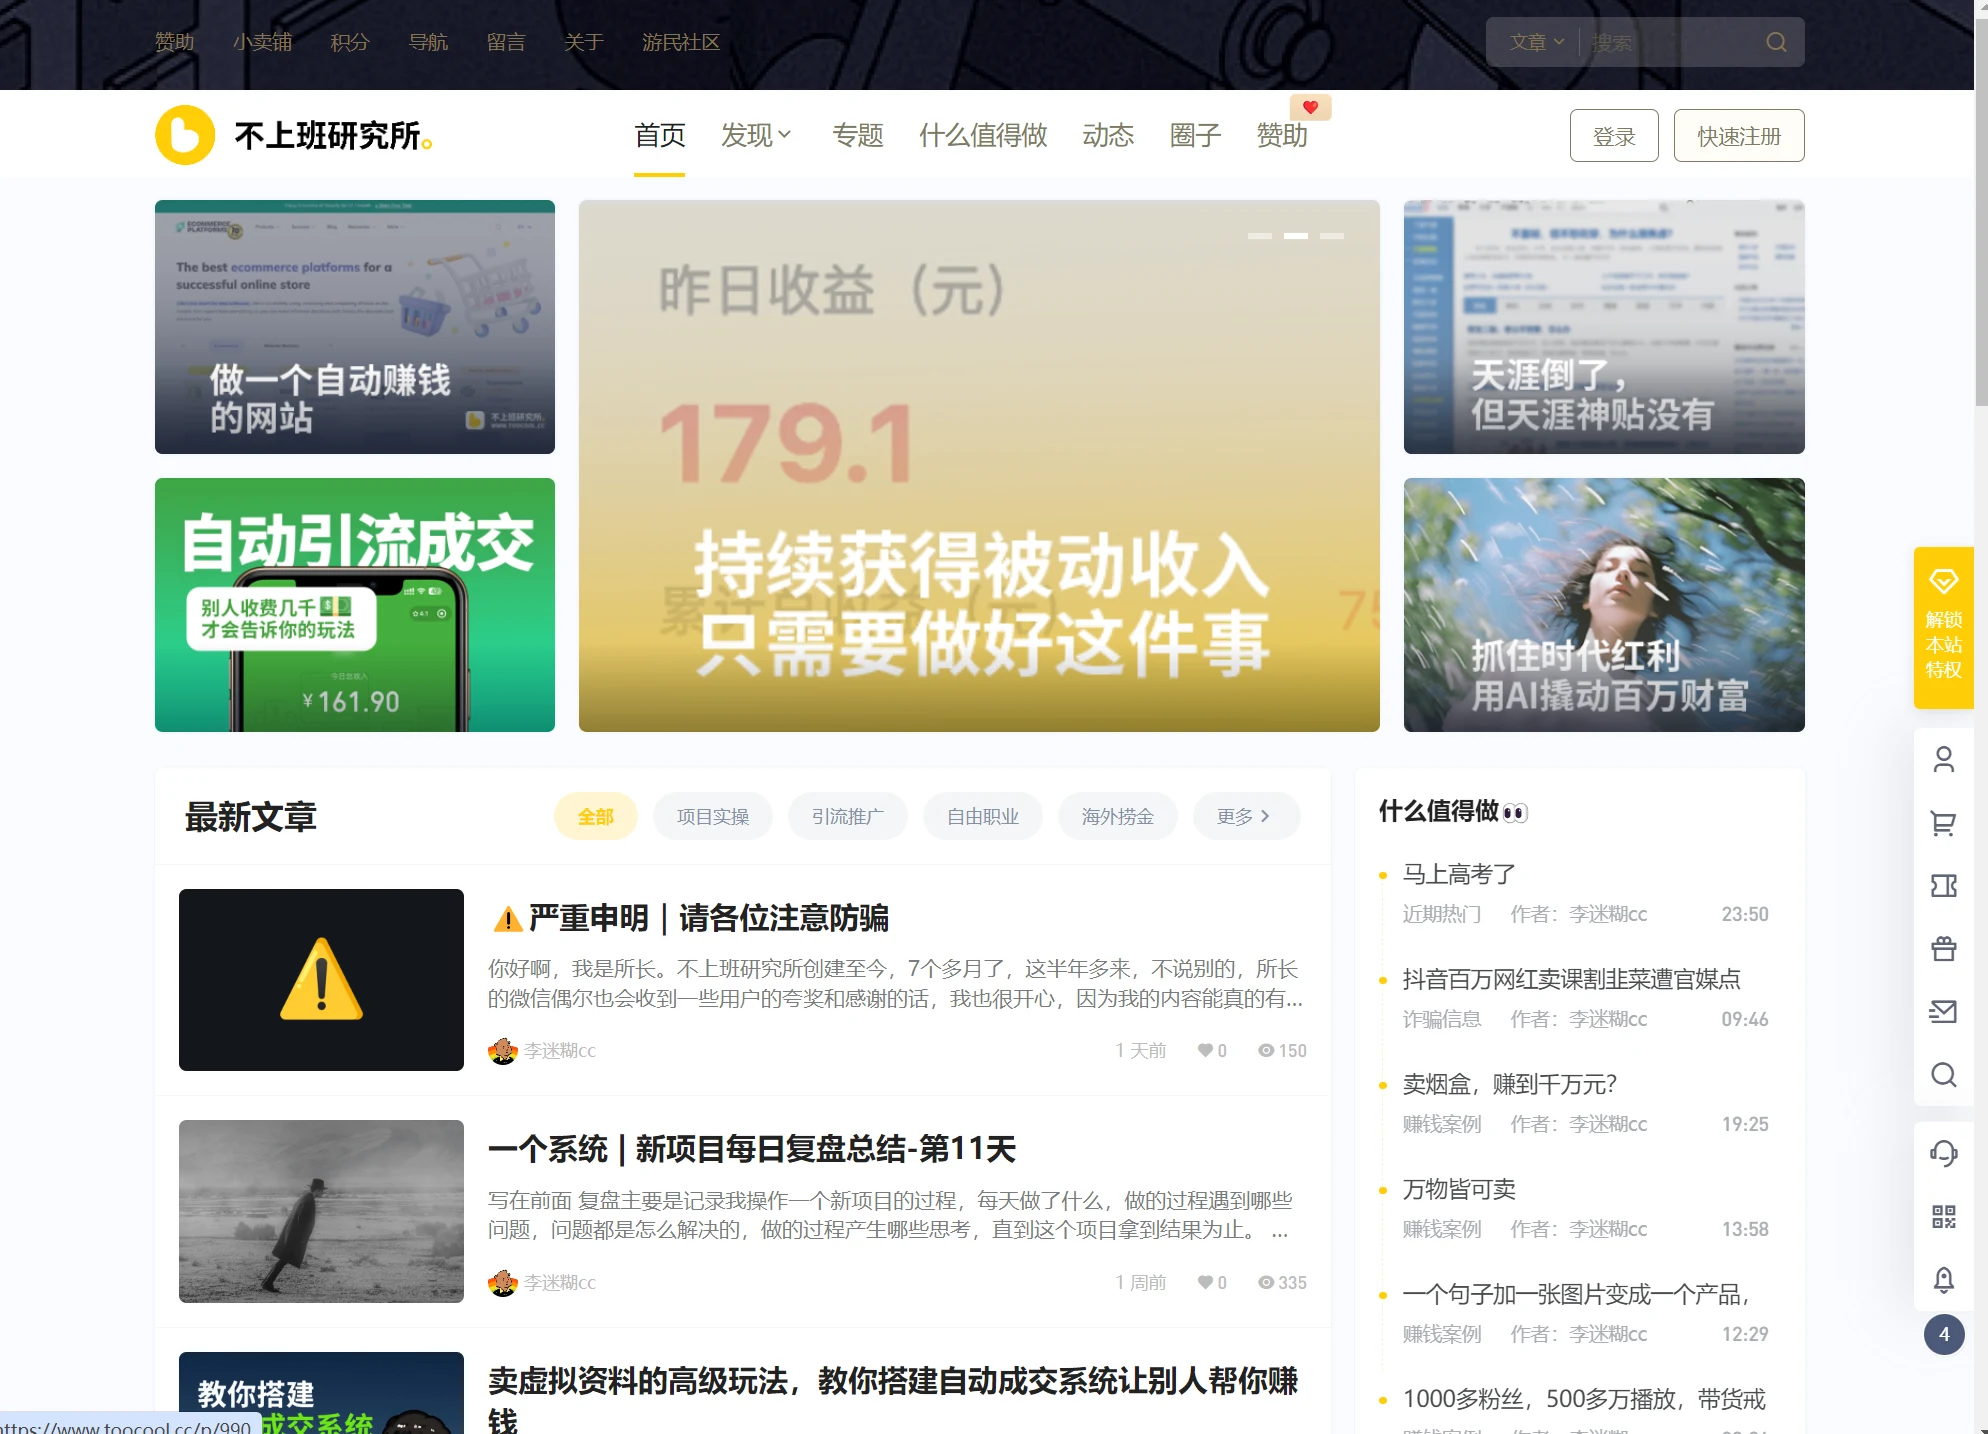The image size is (1988, 1434).
Task: Click the warning thumbnail of 严重申明 article
Action: point(321,980)
